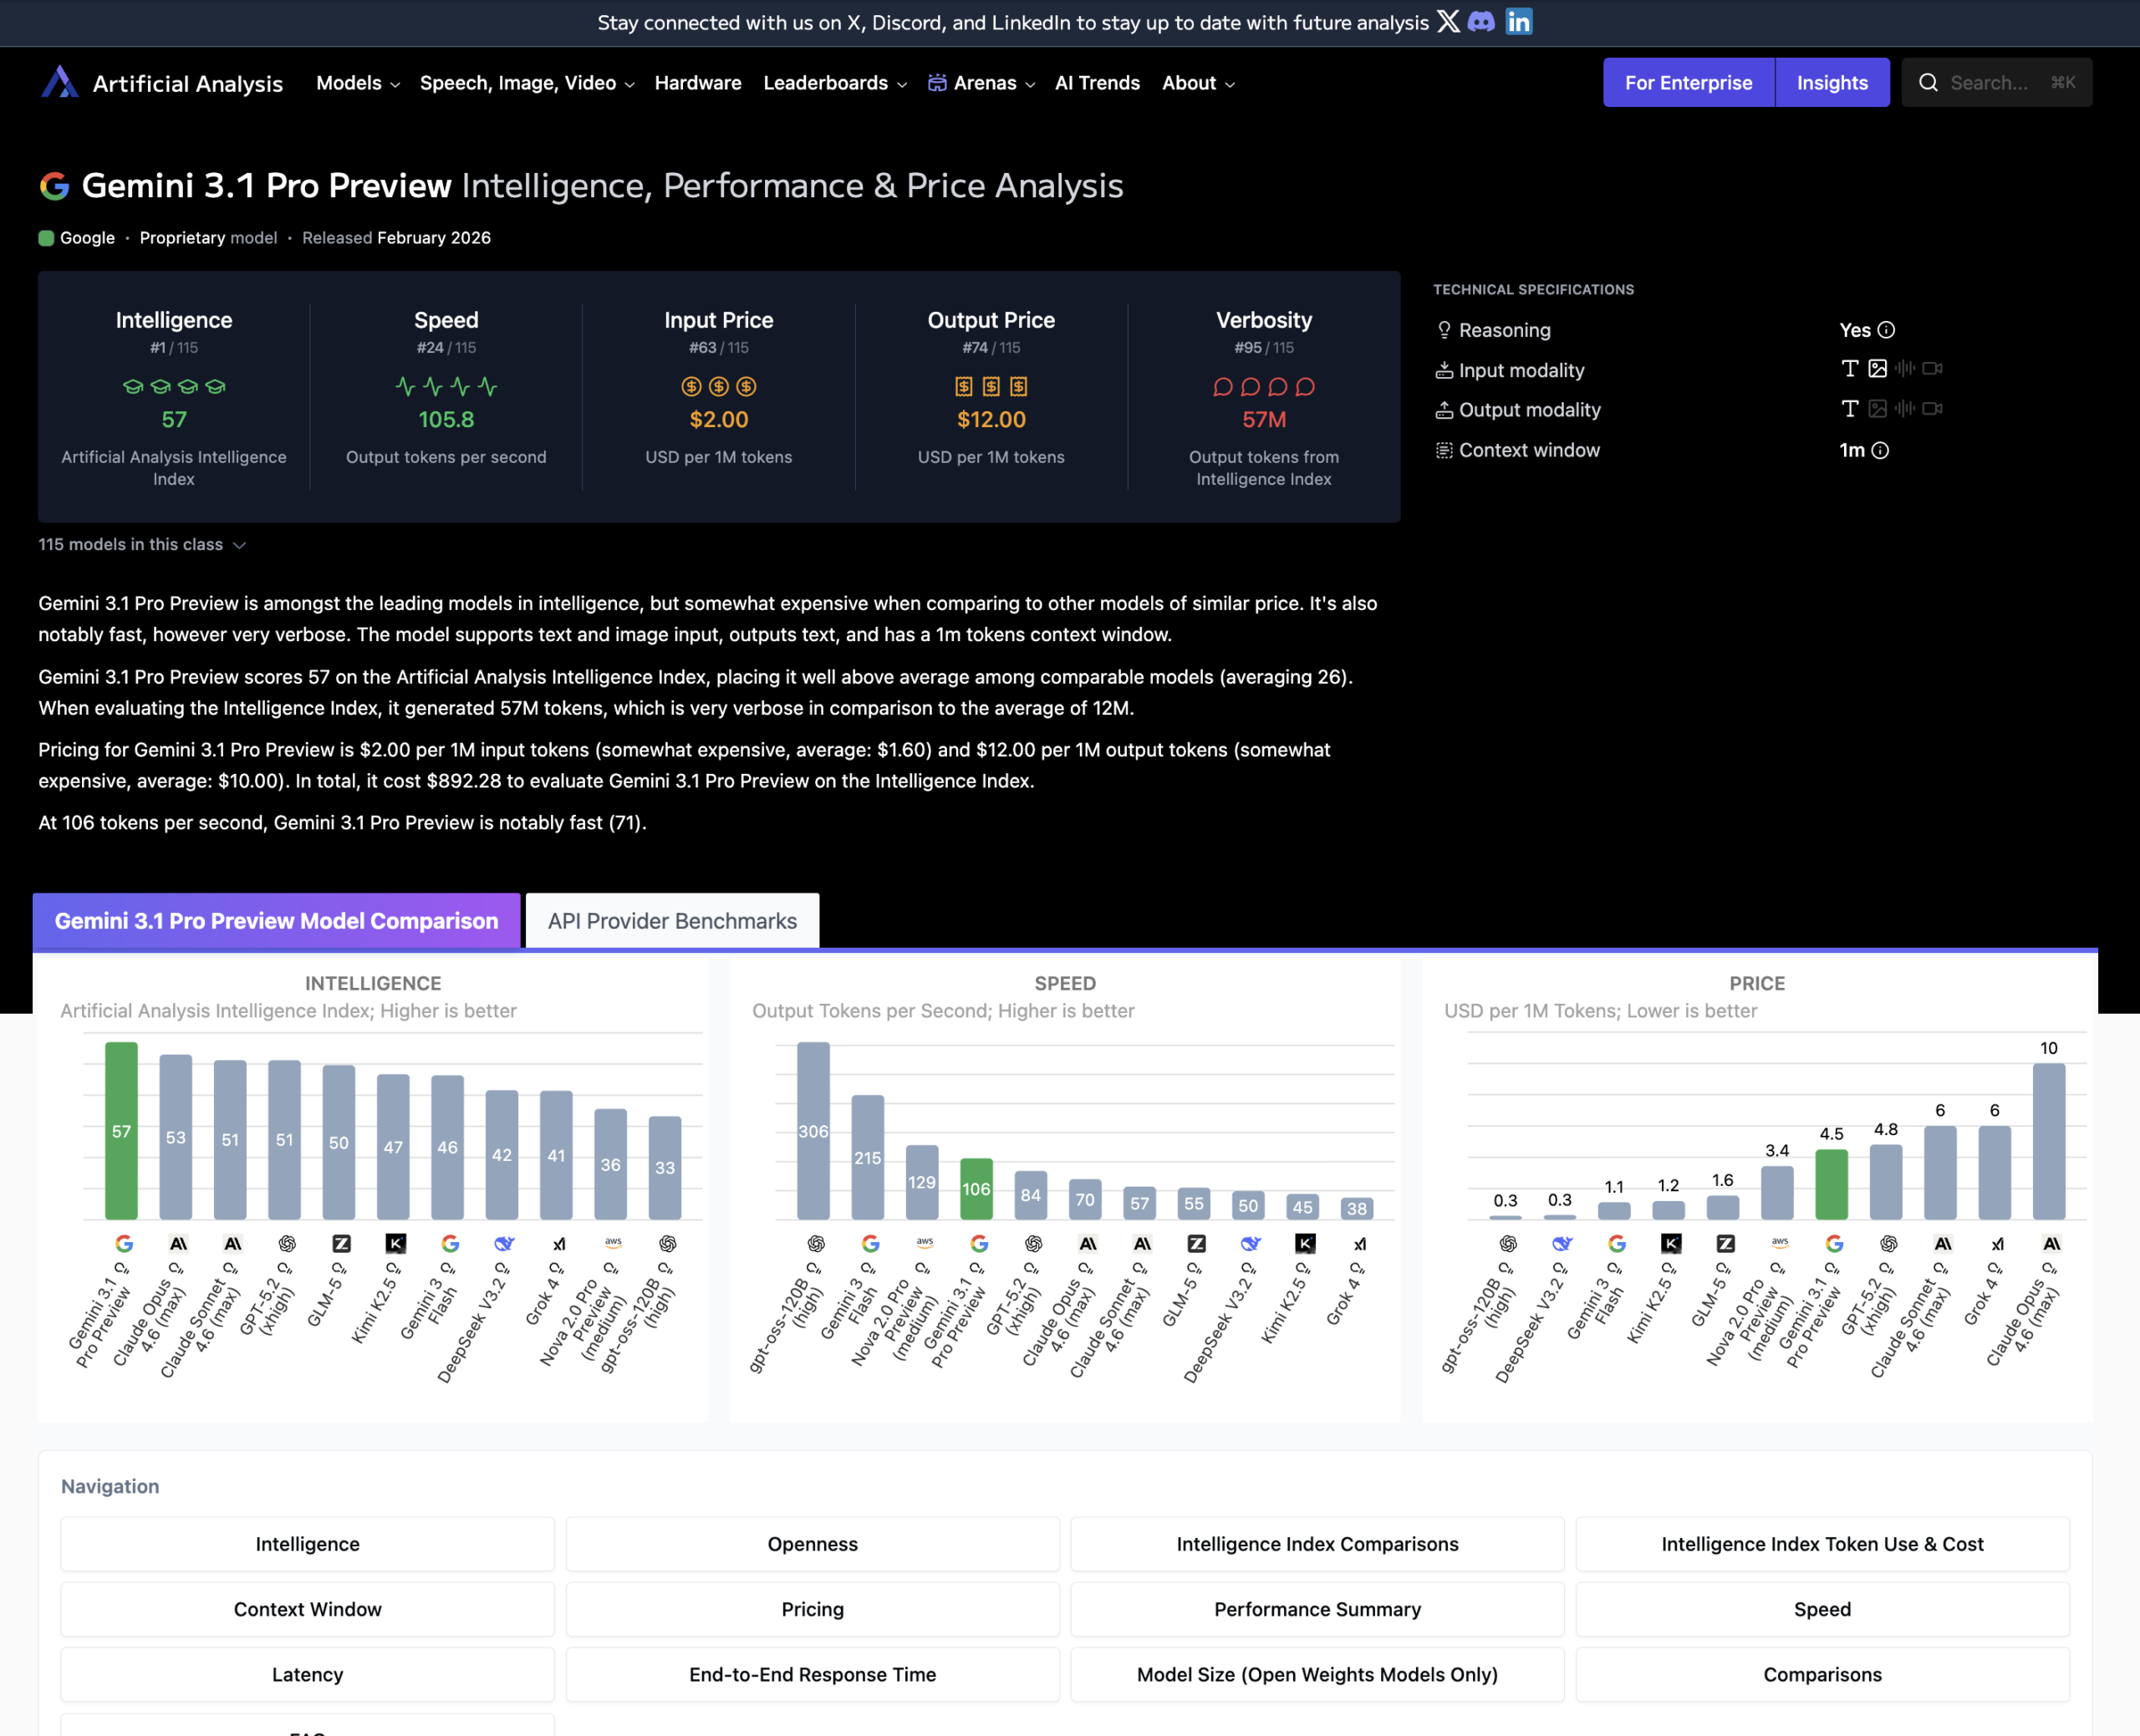Click the Artificial Analysis logo
This screenshot has width=2140, height=1736.
(60, 82)
